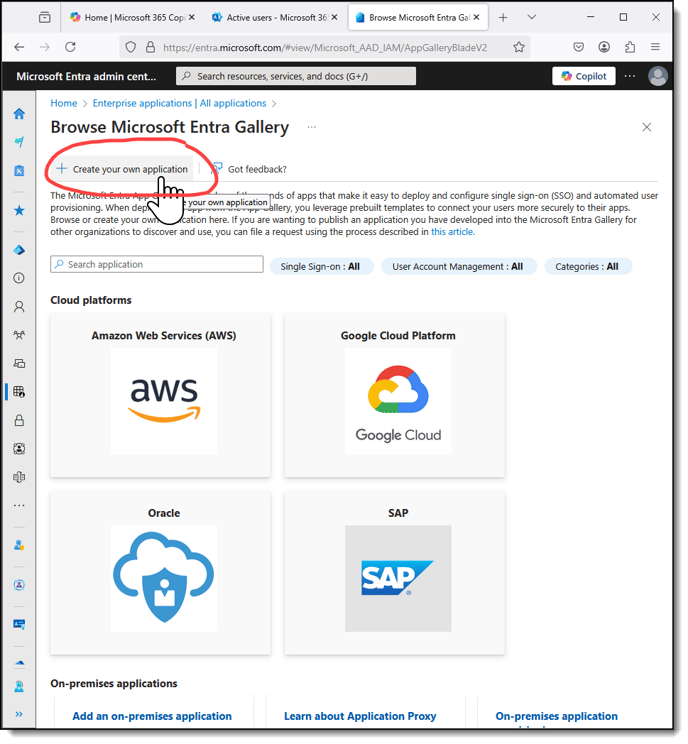This screenshot has width=688, height=744.
Task: Reload the page
Action: pyautogui.click(x=71, y=47)
